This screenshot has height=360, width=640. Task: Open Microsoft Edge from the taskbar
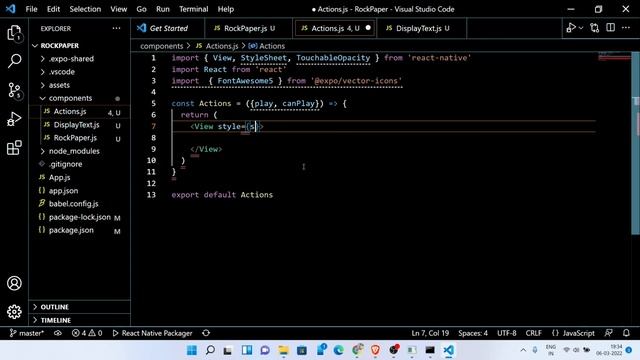click(338, 350)
